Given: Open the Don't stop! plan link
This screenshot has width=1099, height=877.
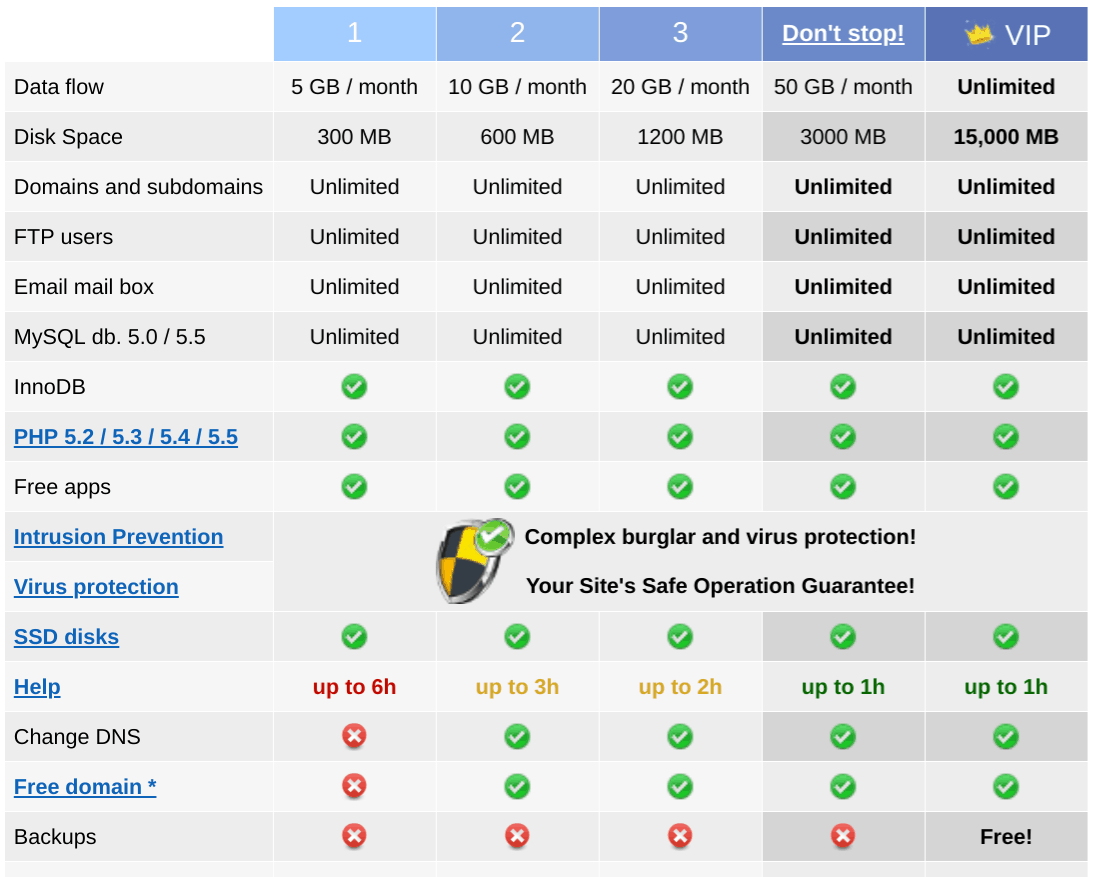Looking at the screenshot, I should pos(843,34).
